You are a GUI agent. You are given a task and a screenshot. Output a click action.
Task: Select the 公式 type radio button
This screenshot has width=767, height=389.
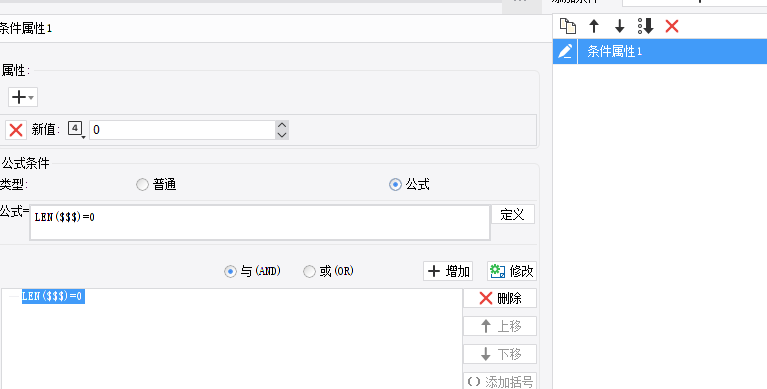coord(395,184)
